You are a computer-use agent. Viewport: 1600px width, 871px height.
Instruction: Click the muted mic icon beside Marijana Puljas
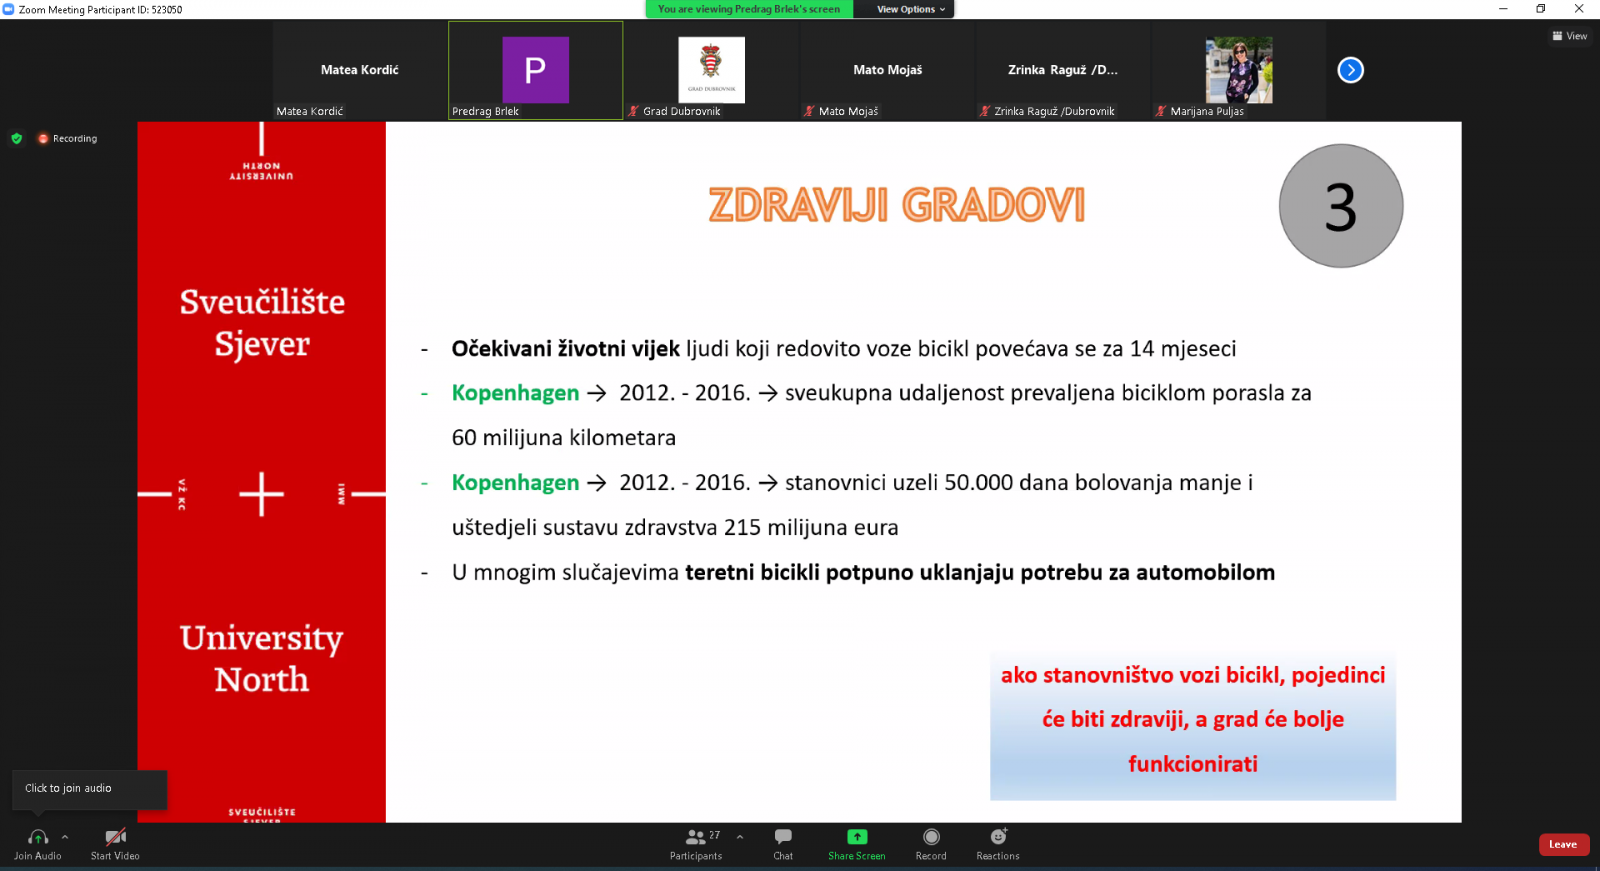pos(1161,111)
